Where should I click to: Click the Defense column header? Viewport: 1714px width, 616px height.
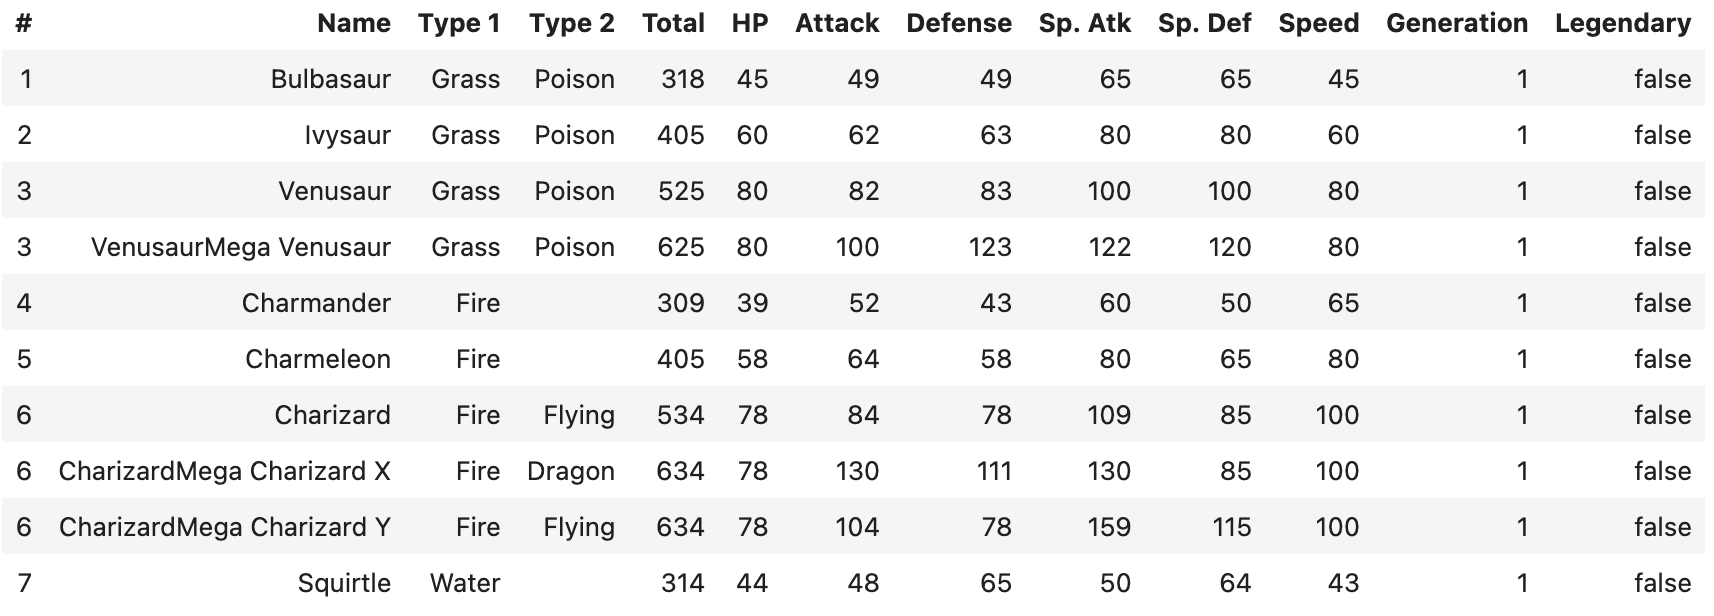click(959, 23)
